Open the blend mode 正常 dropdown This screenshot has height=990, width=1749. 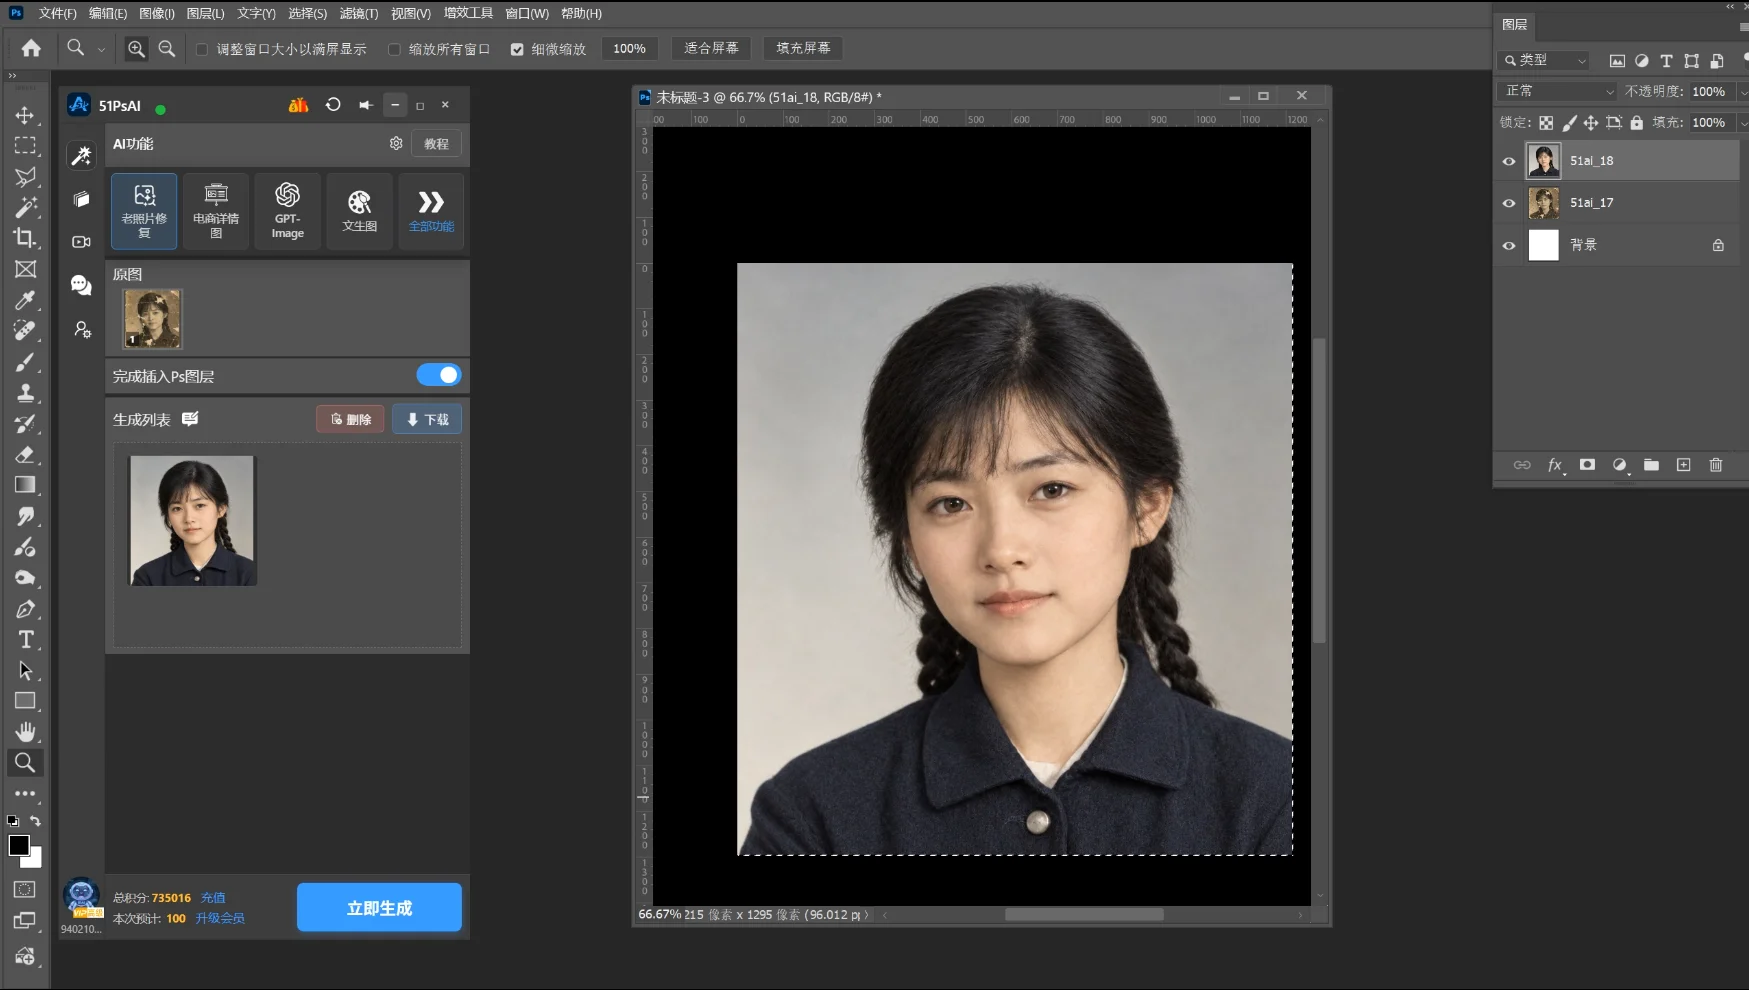coord(1557,91)
